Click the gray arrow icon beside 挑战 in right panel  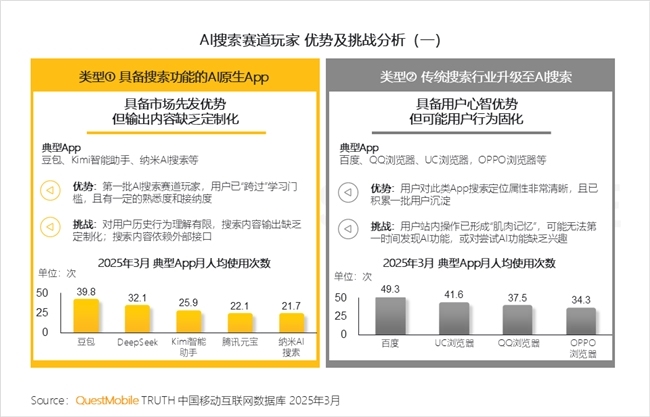(348, 229)
